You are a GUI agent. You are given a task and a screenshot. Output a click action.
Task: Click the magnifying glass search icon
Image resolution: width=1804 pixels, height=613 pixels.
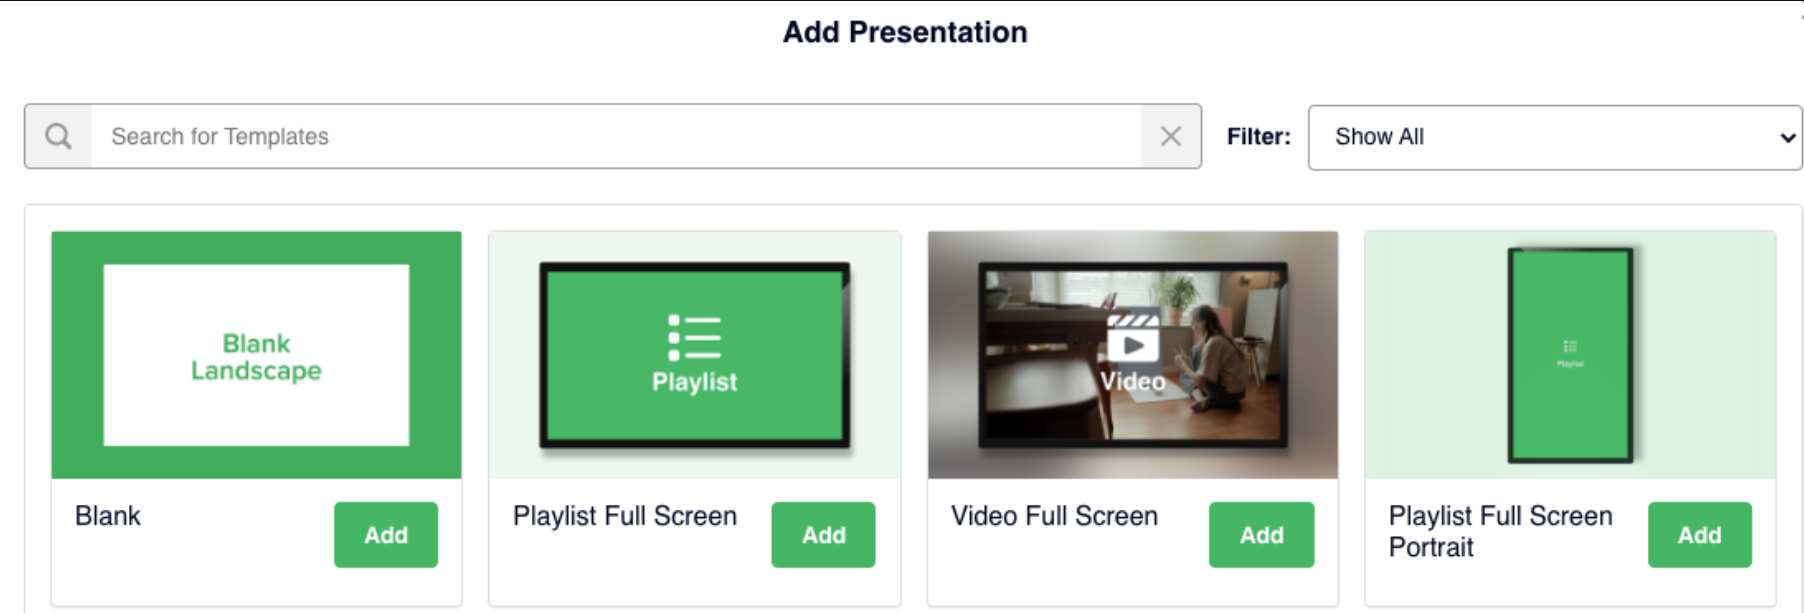coord(58,136)
